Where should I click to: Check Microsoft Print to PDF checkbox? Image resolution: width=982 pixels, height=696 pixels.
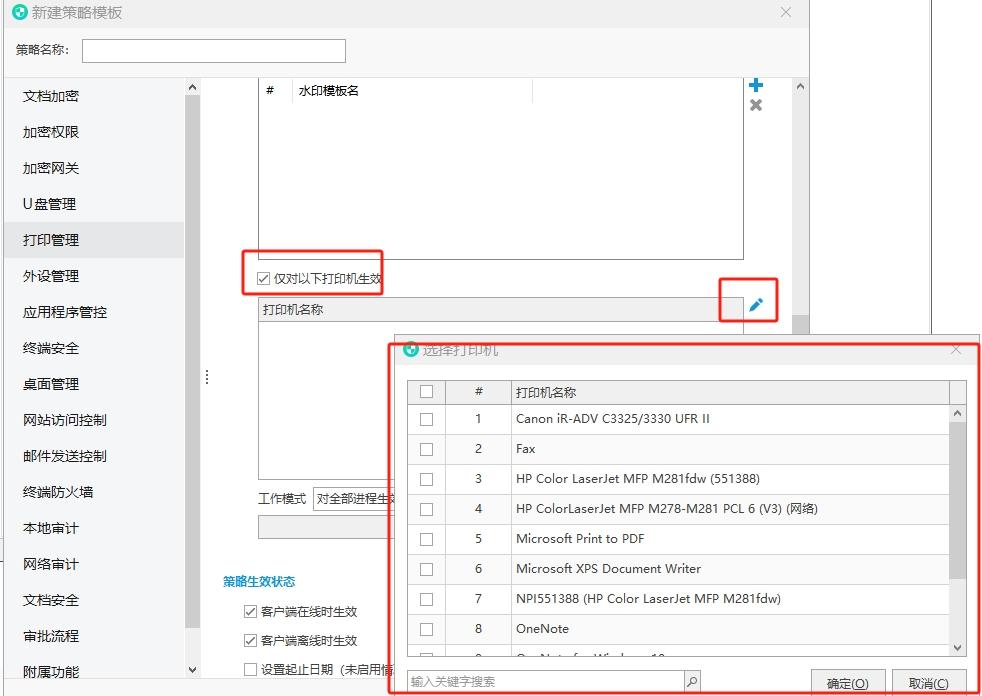click(426, 539)
